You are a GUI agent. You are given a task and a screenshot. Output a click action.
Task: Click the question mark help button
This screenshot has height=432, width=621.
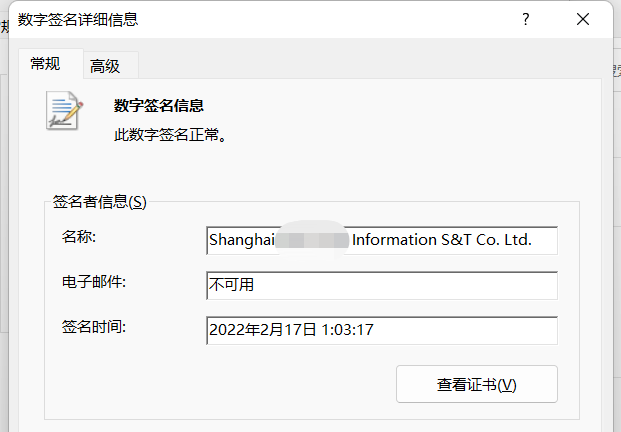tap(526, 19)
